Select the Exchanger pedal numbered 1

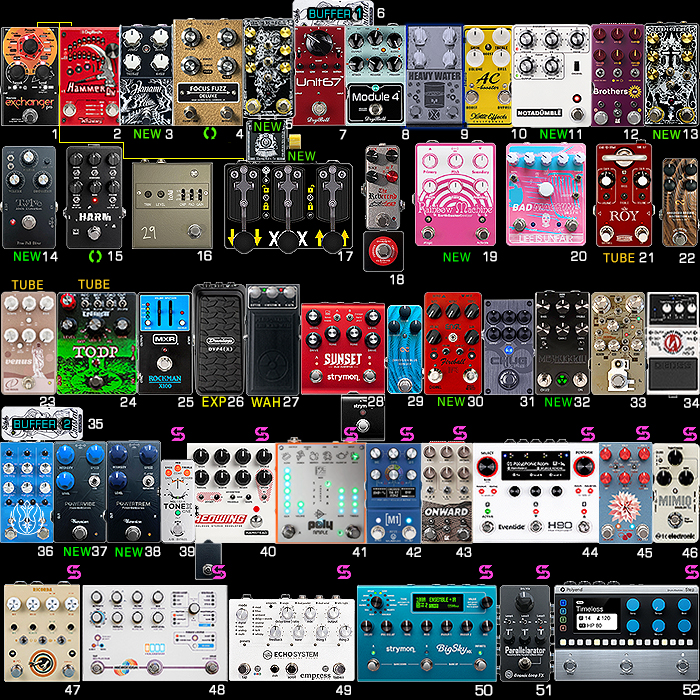pyautogui.click(x=30, y=76)
